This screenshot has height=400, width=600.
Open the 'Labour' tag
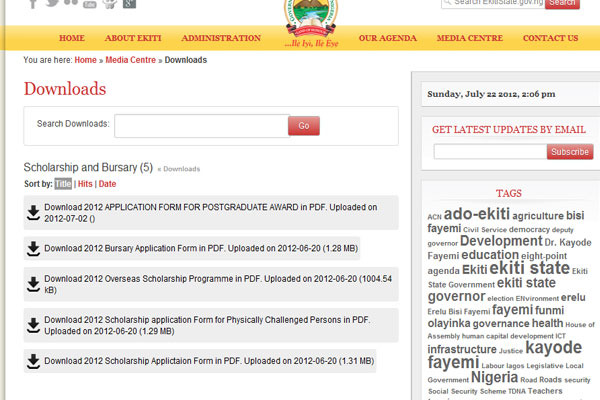[x=492, y=366]
